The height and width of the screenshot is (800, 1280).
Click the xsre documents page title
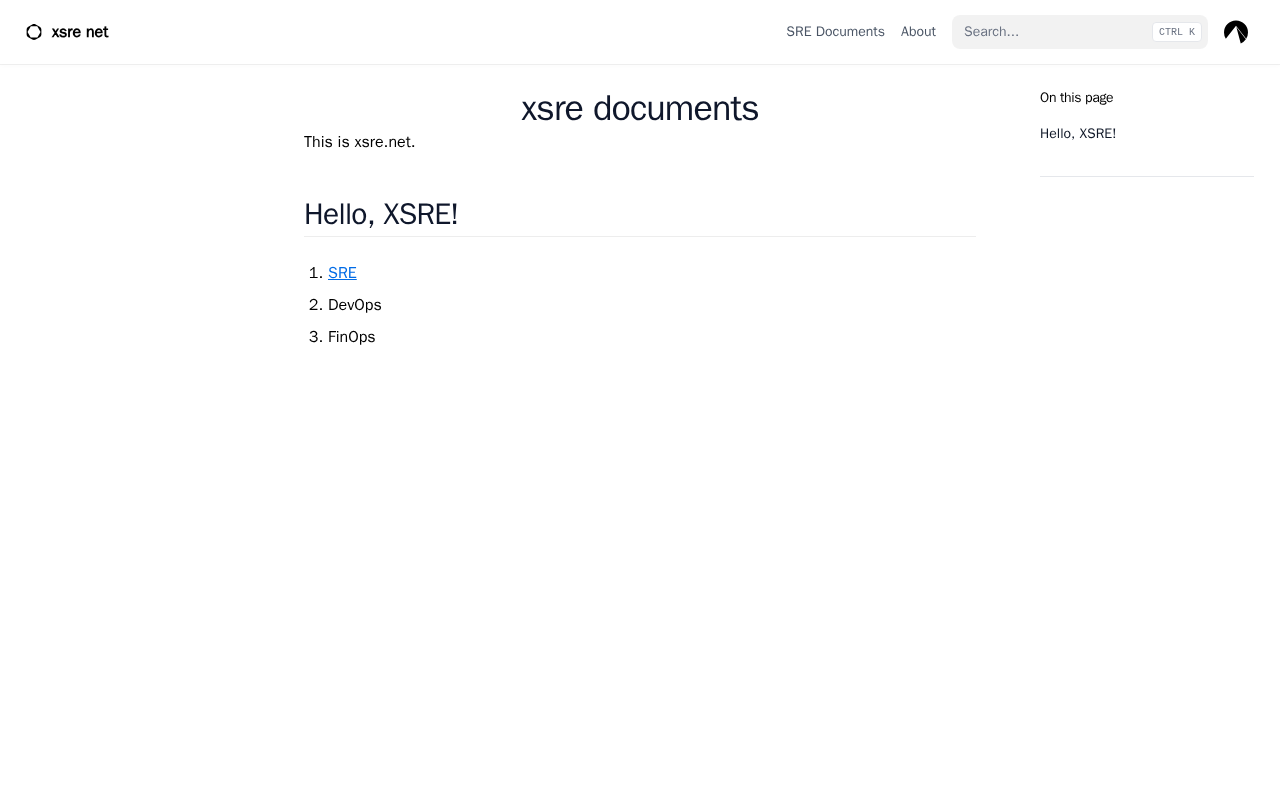point(640,108)
